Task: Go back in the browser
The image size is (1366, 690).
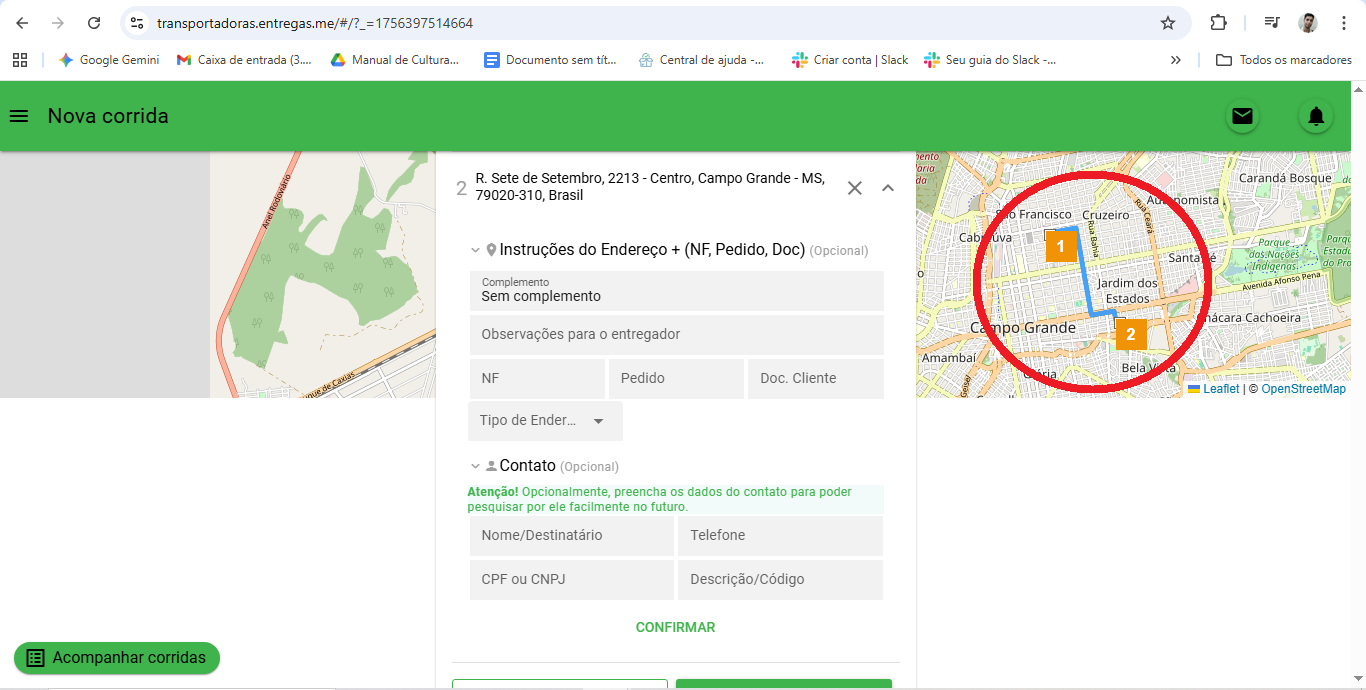Action: [x=22, y=23]
